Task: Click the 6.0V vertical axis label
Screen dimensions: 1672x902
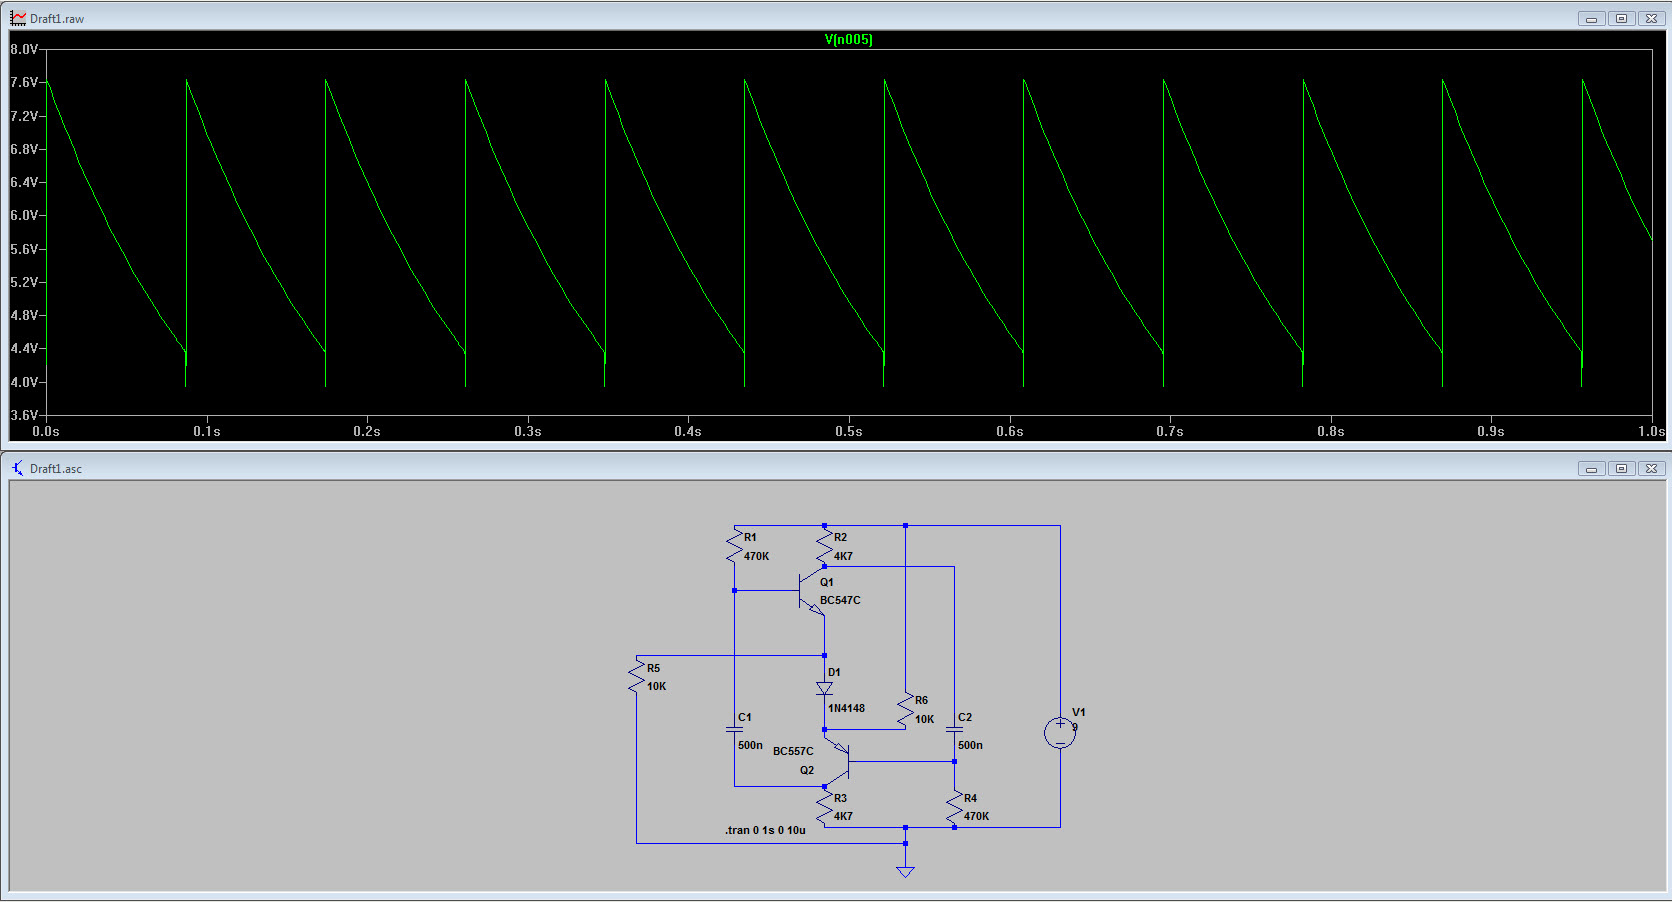Action: coord(24,215)
